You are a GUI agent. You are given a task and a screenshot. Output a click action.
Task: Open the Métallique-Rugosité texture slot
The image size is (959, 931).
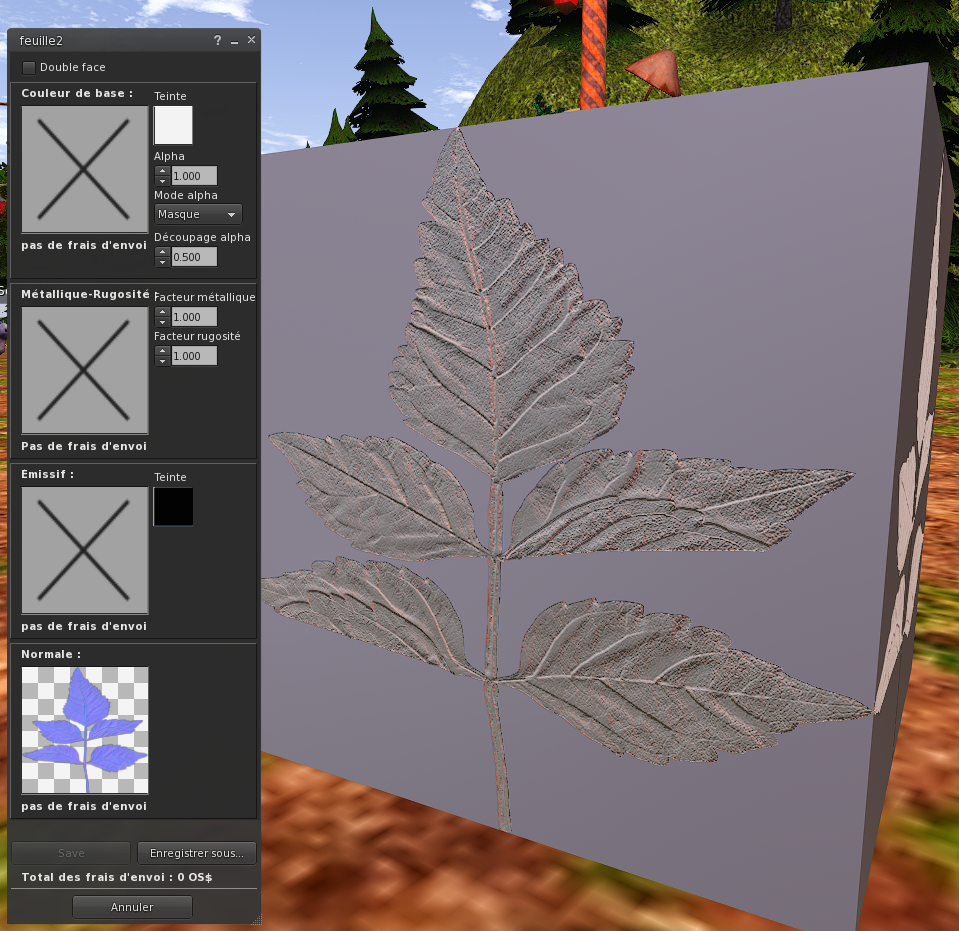85,369
